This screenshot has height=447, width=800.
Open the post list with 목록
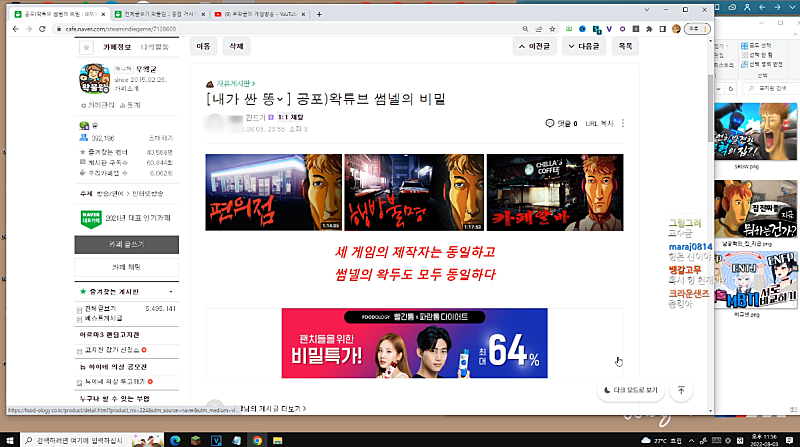pos(626,46)
